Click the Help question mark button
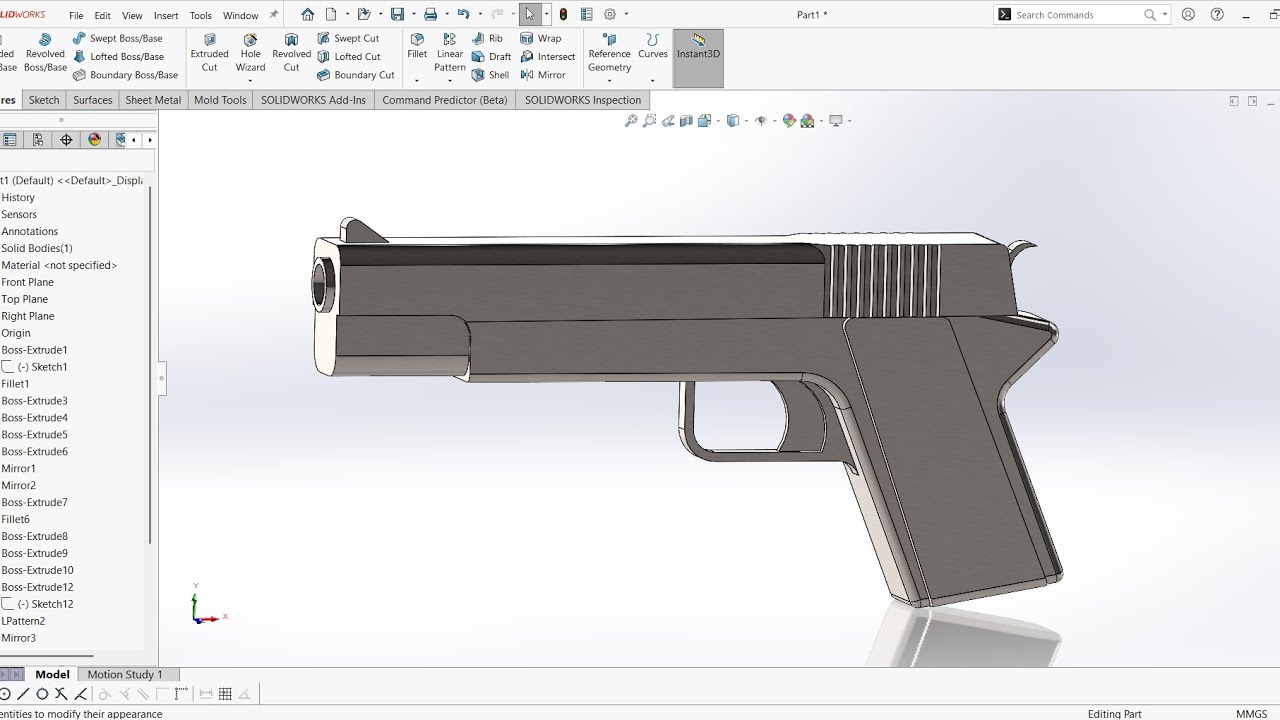1280x720 pixels. click(1217, 14)
